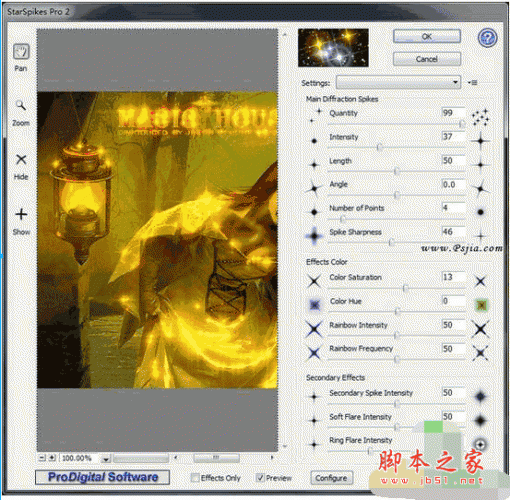Image resolution: width=510 pixels, height=500 pixels.
Task: Open help via question mark icon
Action: [x=487, y=38]
